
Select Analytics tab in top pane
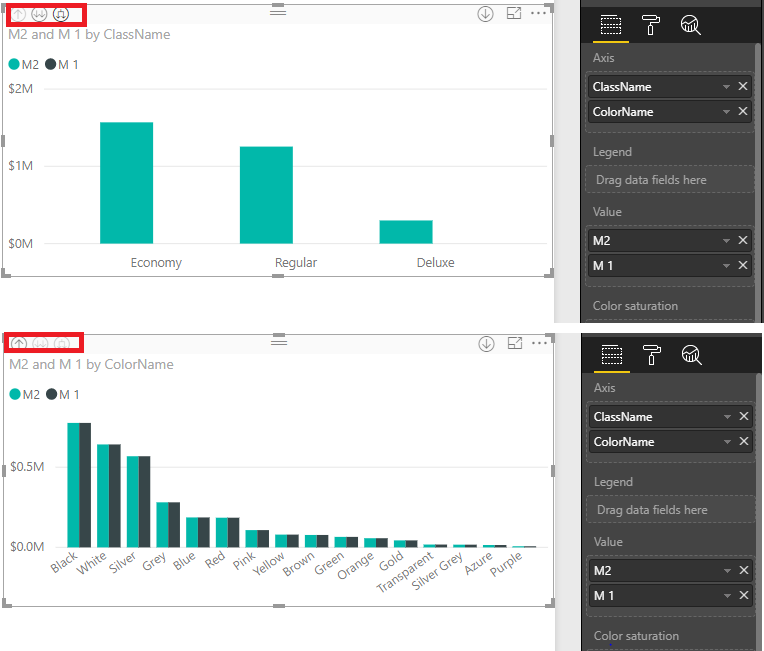coord(690,25)
